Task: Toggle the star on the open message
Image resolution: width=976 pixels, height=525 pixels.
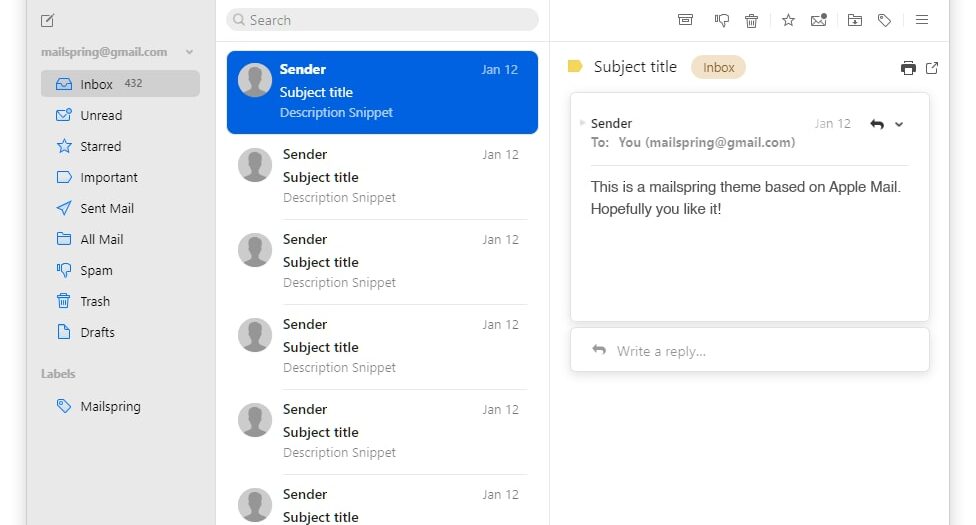Action: point(788,21)
